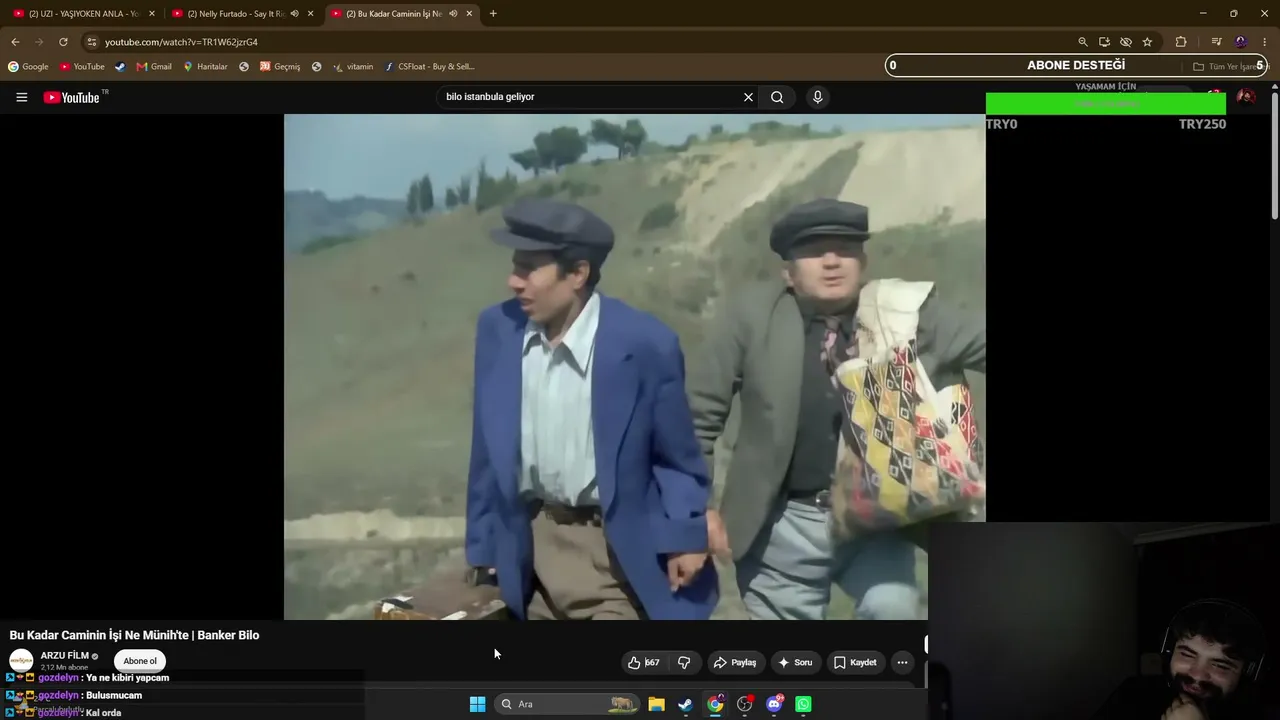Mute the Nelly Furtado tab audio

(294, 14)
